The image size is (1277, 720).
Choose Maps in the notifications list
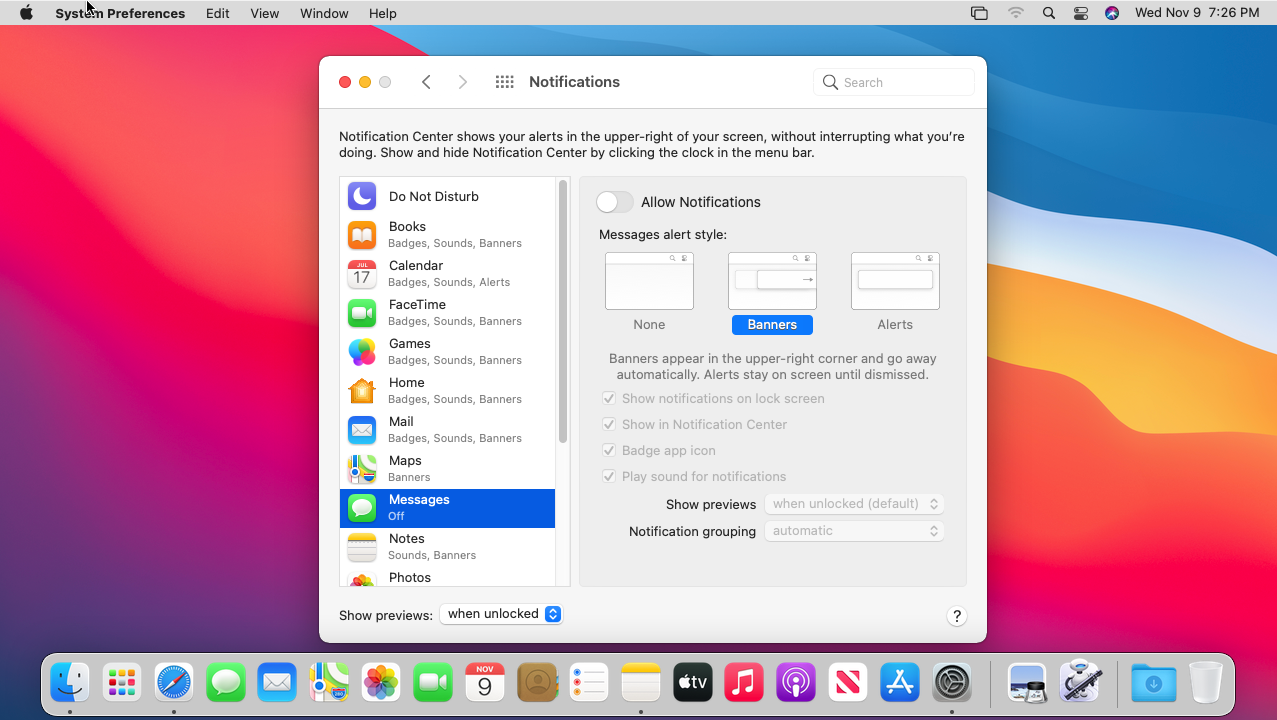pyautogui.click(x=447, y=469)
